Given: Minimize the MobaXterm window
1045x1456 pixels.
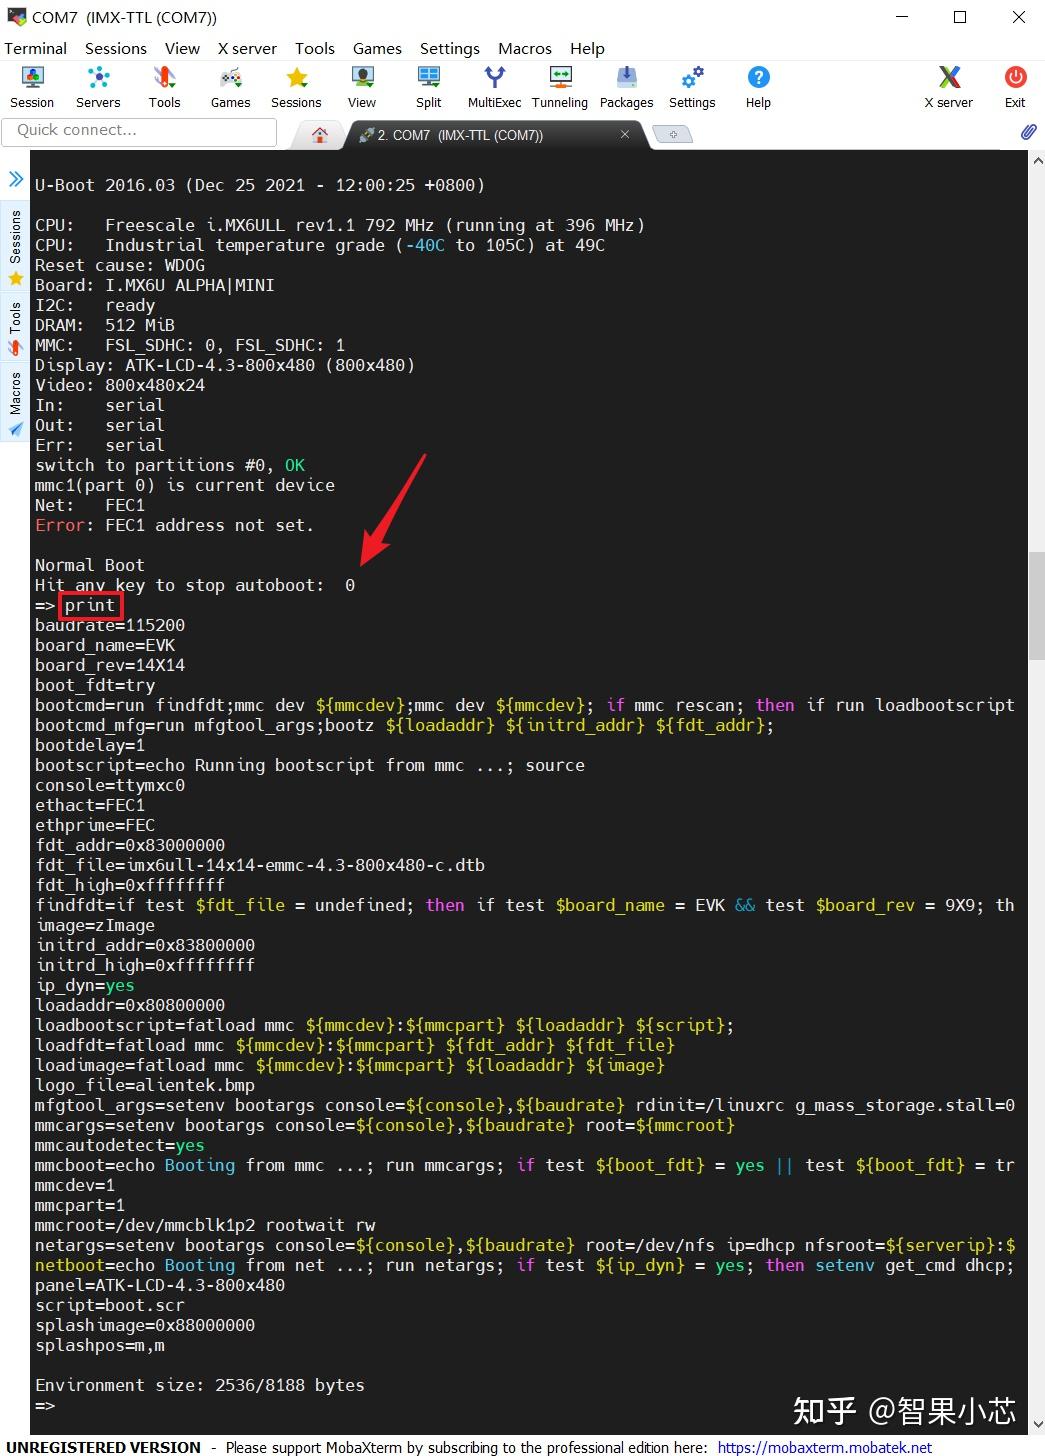Looking at the screenshot, I should 904,17.
